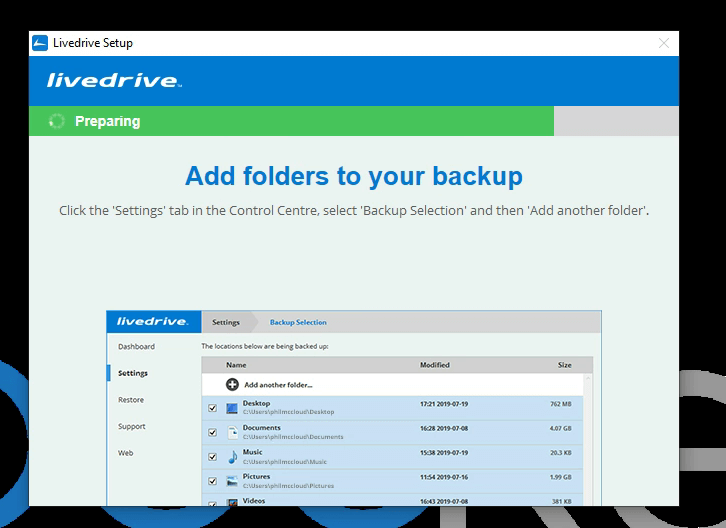Image resolution: width=726 pixels, height=528 pixels.
Task: Click the Pictures folder icon
Action: pos(232,481)
